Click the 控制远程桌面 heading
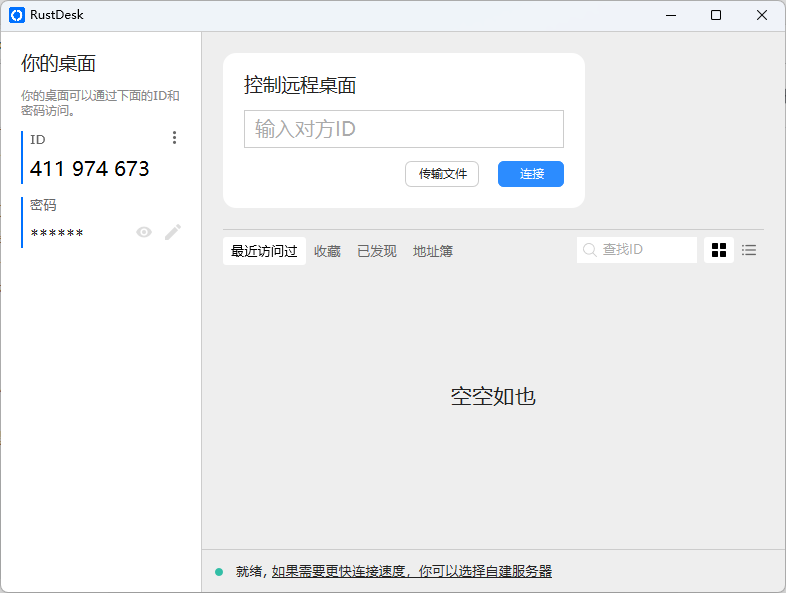786x593 pixels. (300, 85)
